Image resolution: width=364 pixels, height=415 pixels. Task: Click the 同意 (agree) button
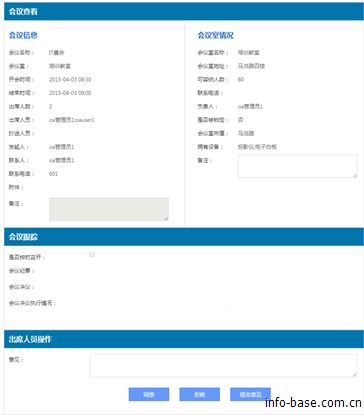tap(149, 394)
